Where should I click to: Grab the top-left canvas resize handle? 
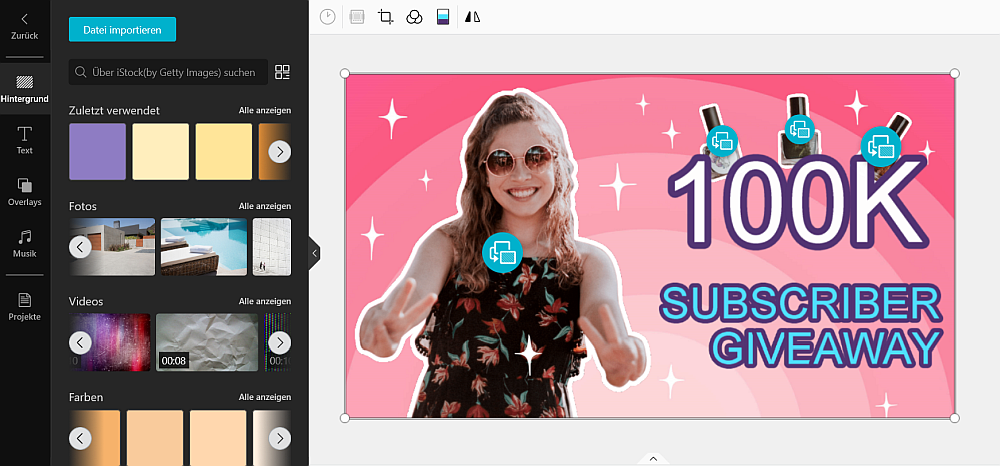pyautogui.click(x=345, y=73)
